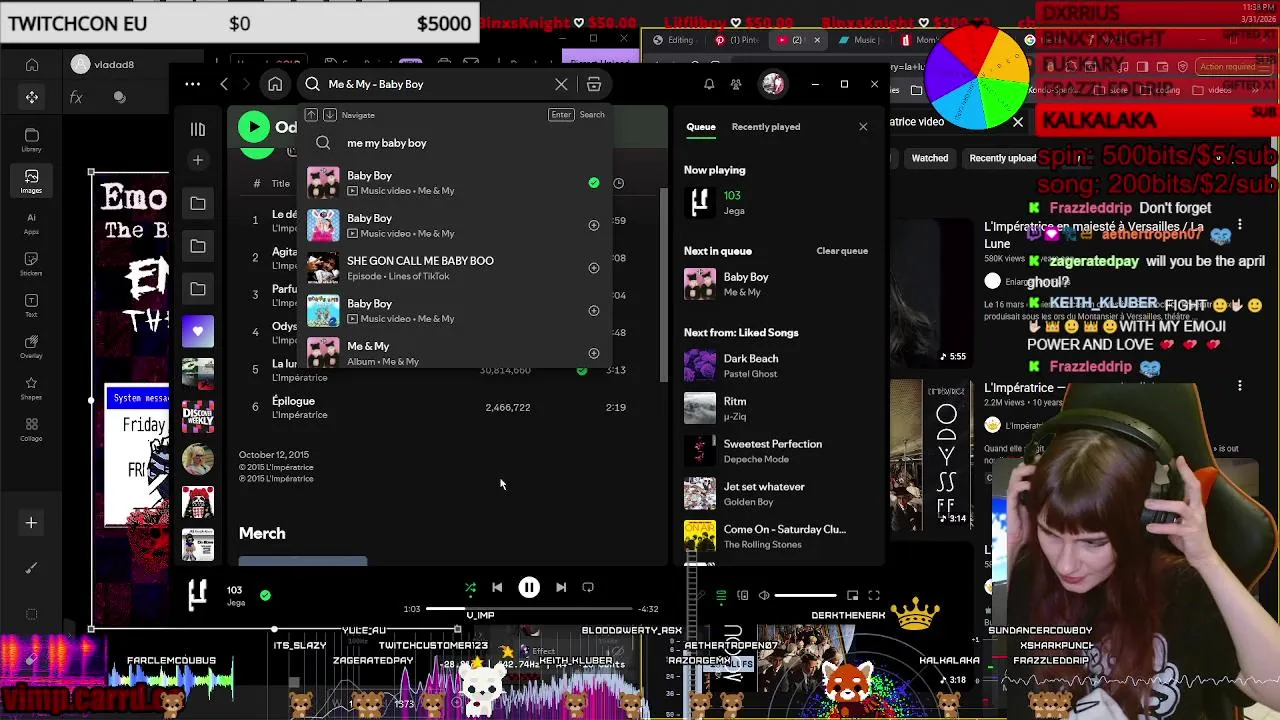Add second Baby Boy result to library
This screenshot has width=1280, height=720.
pos(594,225)
